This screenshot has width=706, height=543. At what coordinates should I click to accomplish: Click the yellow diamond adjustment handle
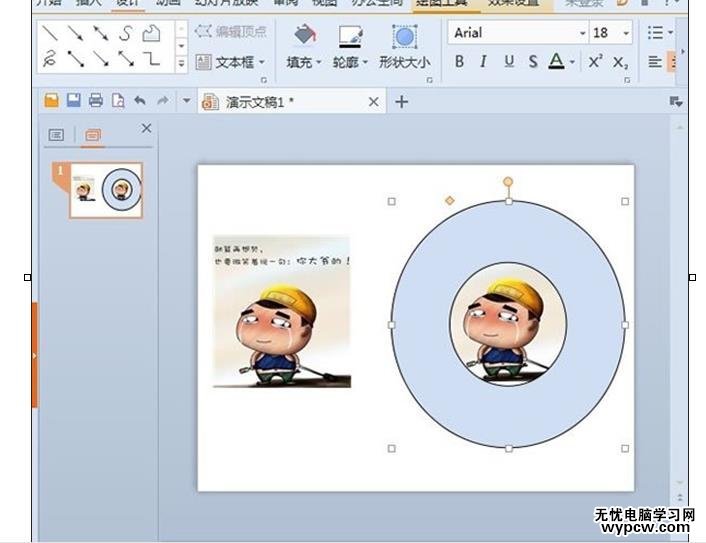coord(449,200)
